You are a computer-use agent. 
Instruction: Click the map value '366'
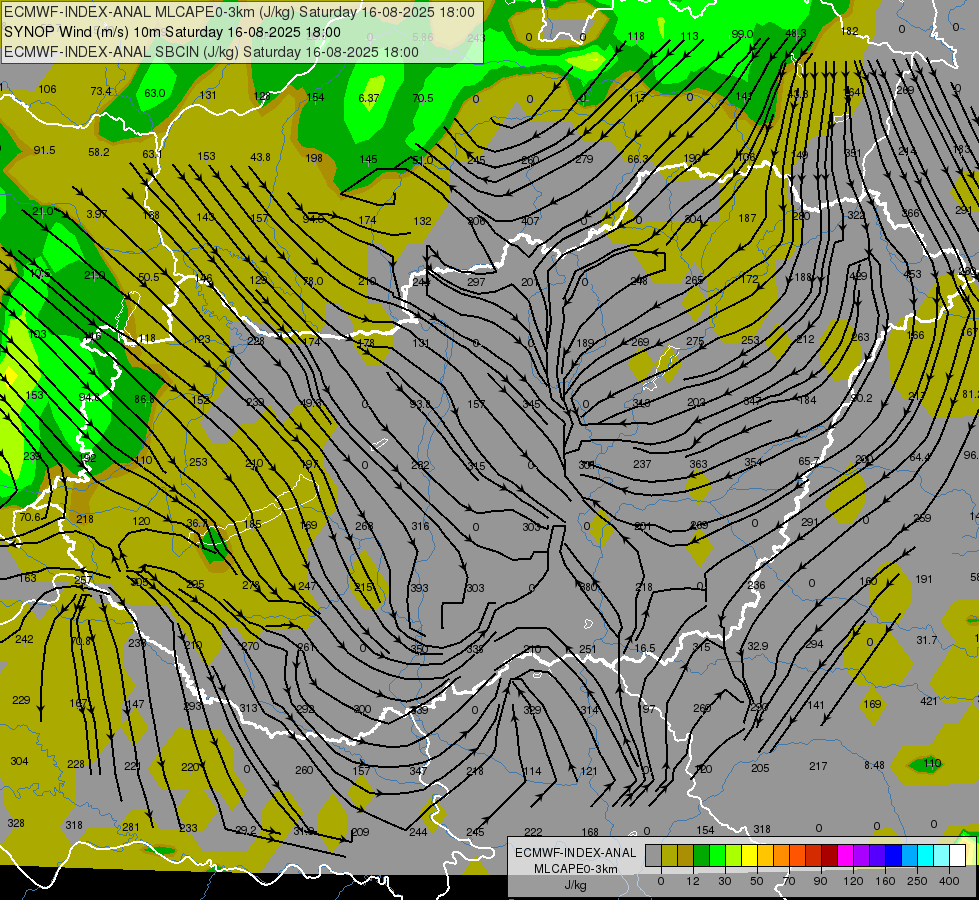910,213
